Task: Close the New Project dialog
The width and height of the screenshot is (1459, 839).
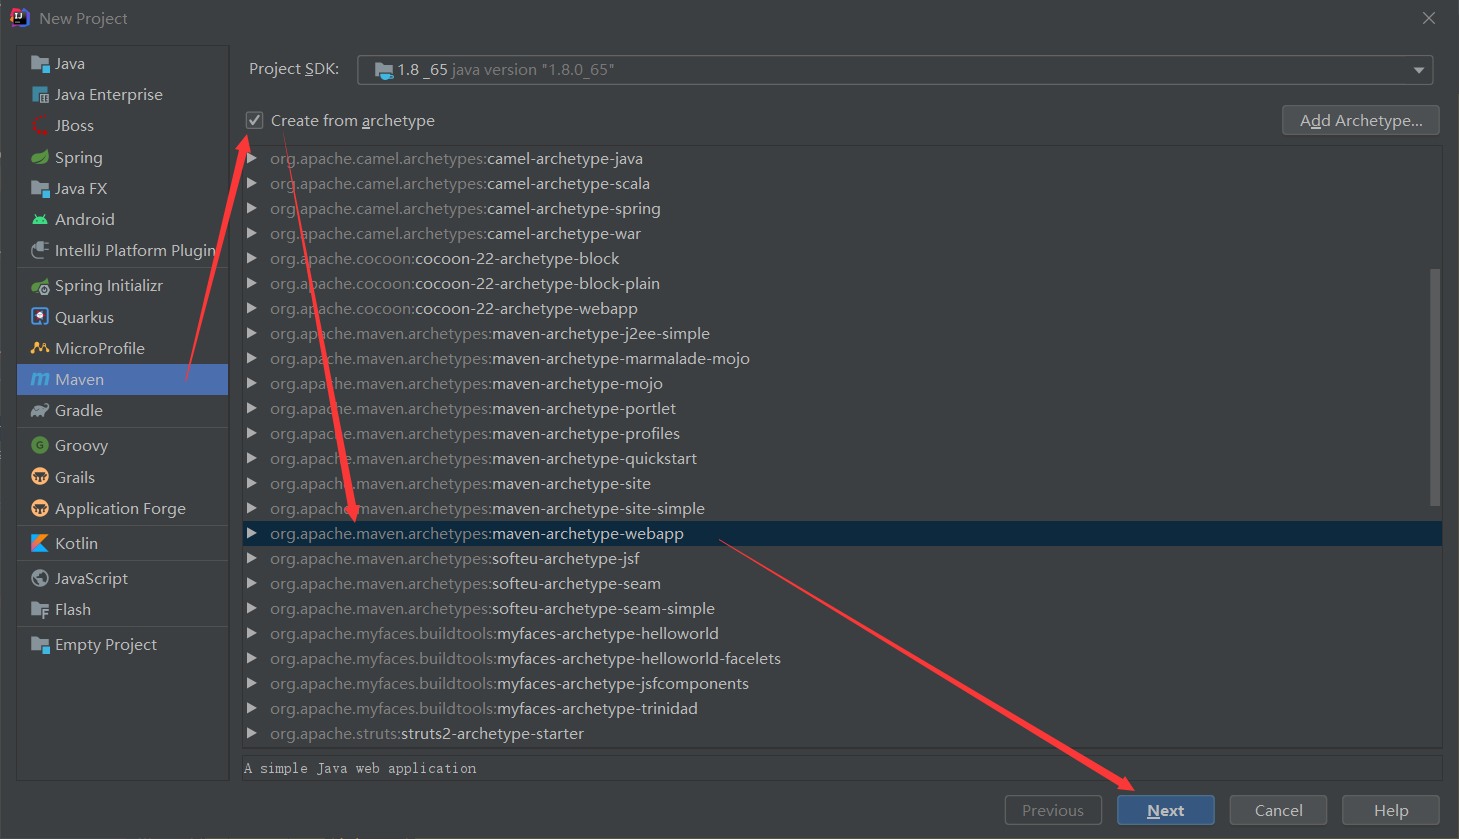Action: [1429, 18]
